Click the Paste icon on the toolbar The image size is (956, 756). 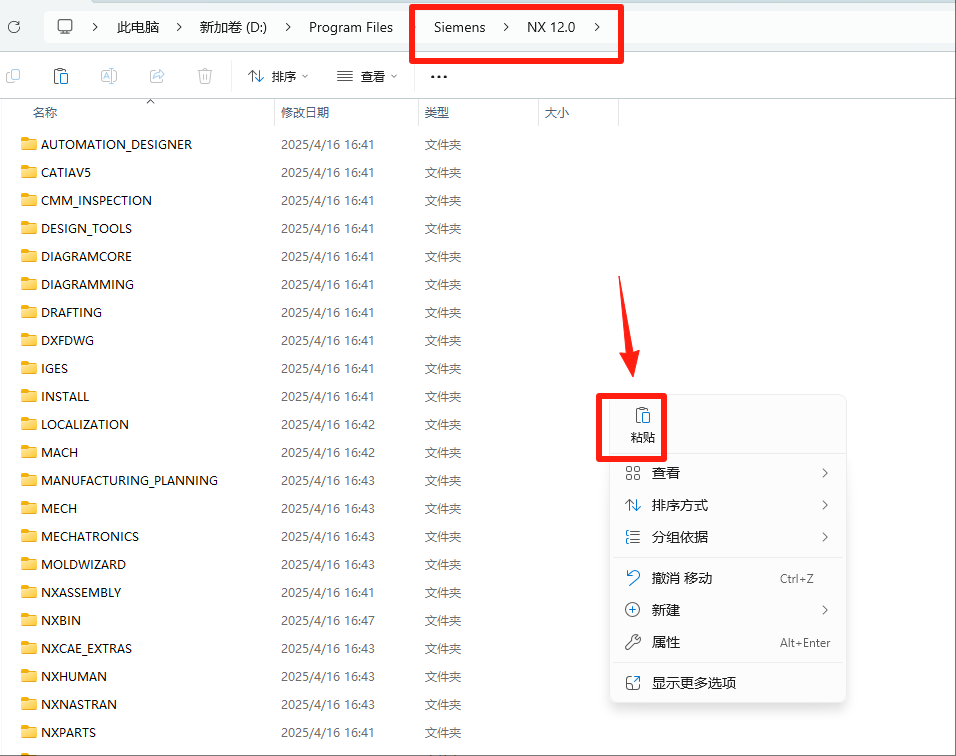point(60,76)
